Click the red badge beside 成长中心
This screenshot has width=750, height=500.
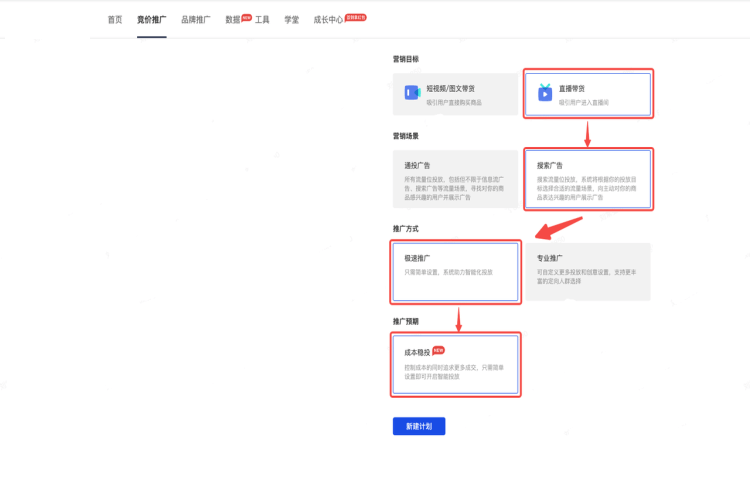356,17
